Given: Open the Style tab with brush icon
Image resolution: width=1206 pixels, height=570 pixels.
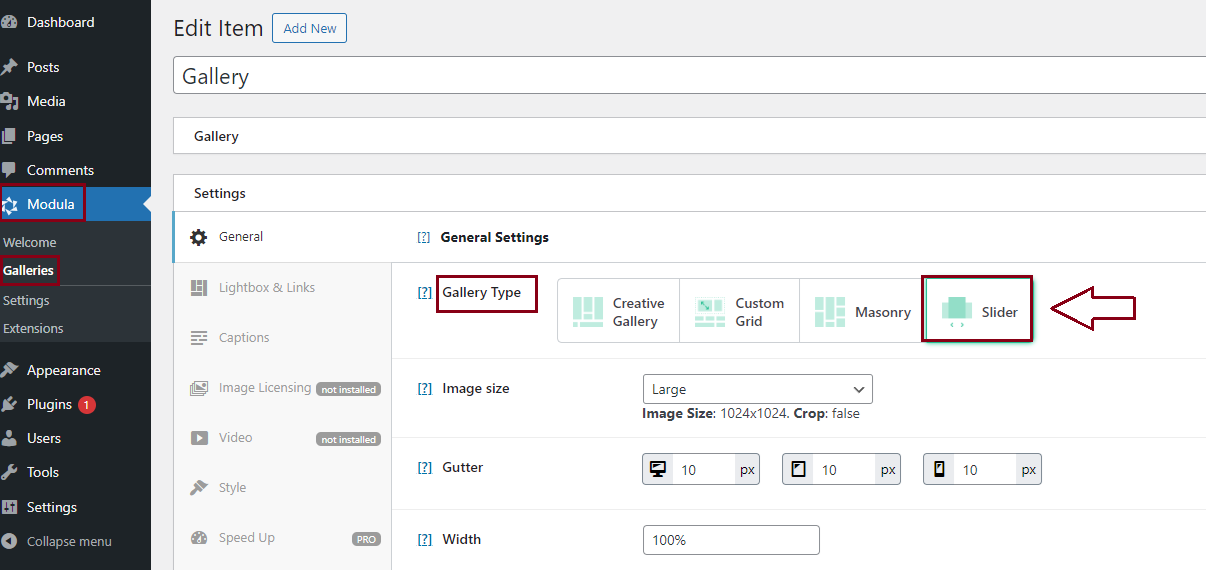Looking at the screenshot, I should point(199,488).
